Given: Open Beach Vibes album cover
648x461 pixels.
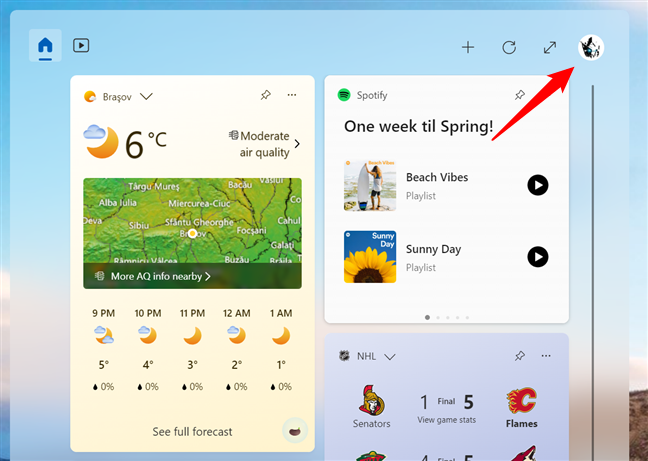Looking at the screenshot, I should (x=370, y=185).
